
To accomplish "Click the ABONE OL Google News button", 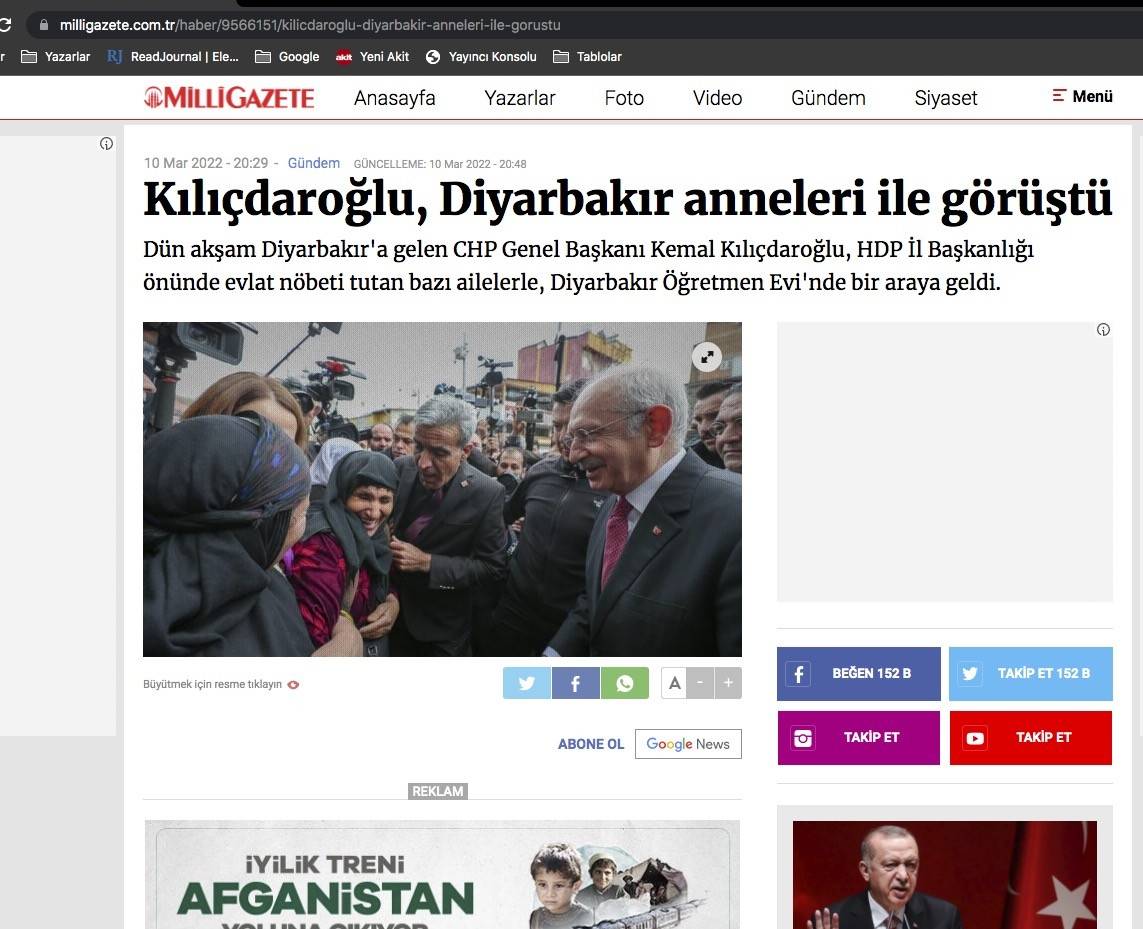I will pos(688,744).
